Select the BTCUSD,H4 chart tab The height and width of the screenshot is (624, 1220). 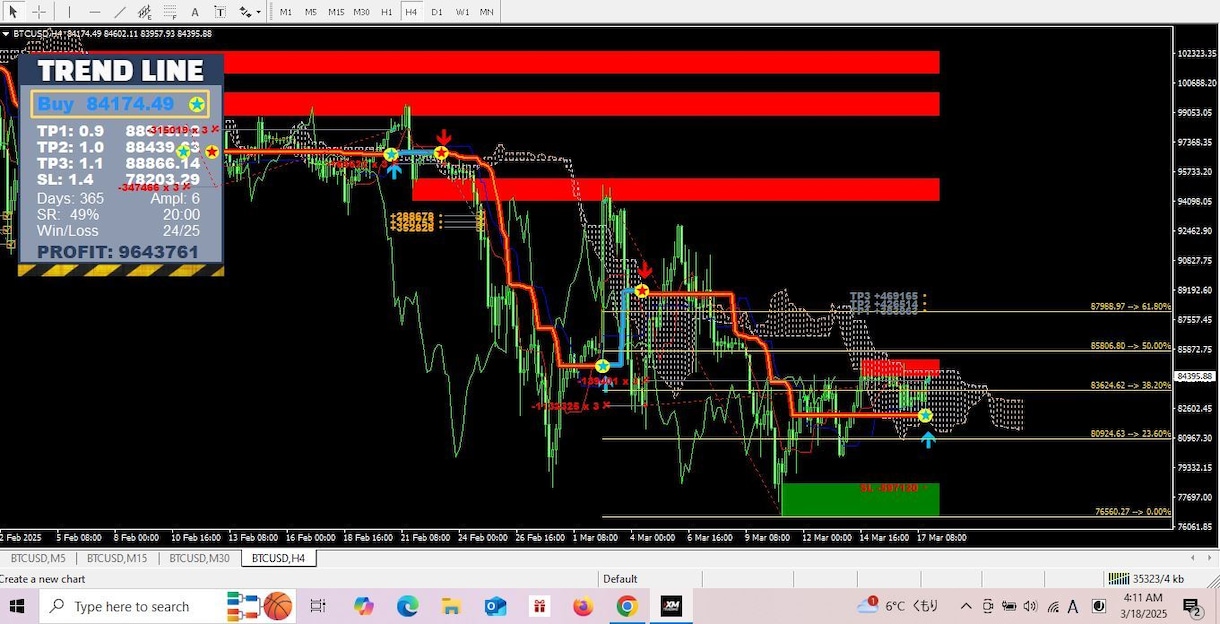(x=279, y=558)
